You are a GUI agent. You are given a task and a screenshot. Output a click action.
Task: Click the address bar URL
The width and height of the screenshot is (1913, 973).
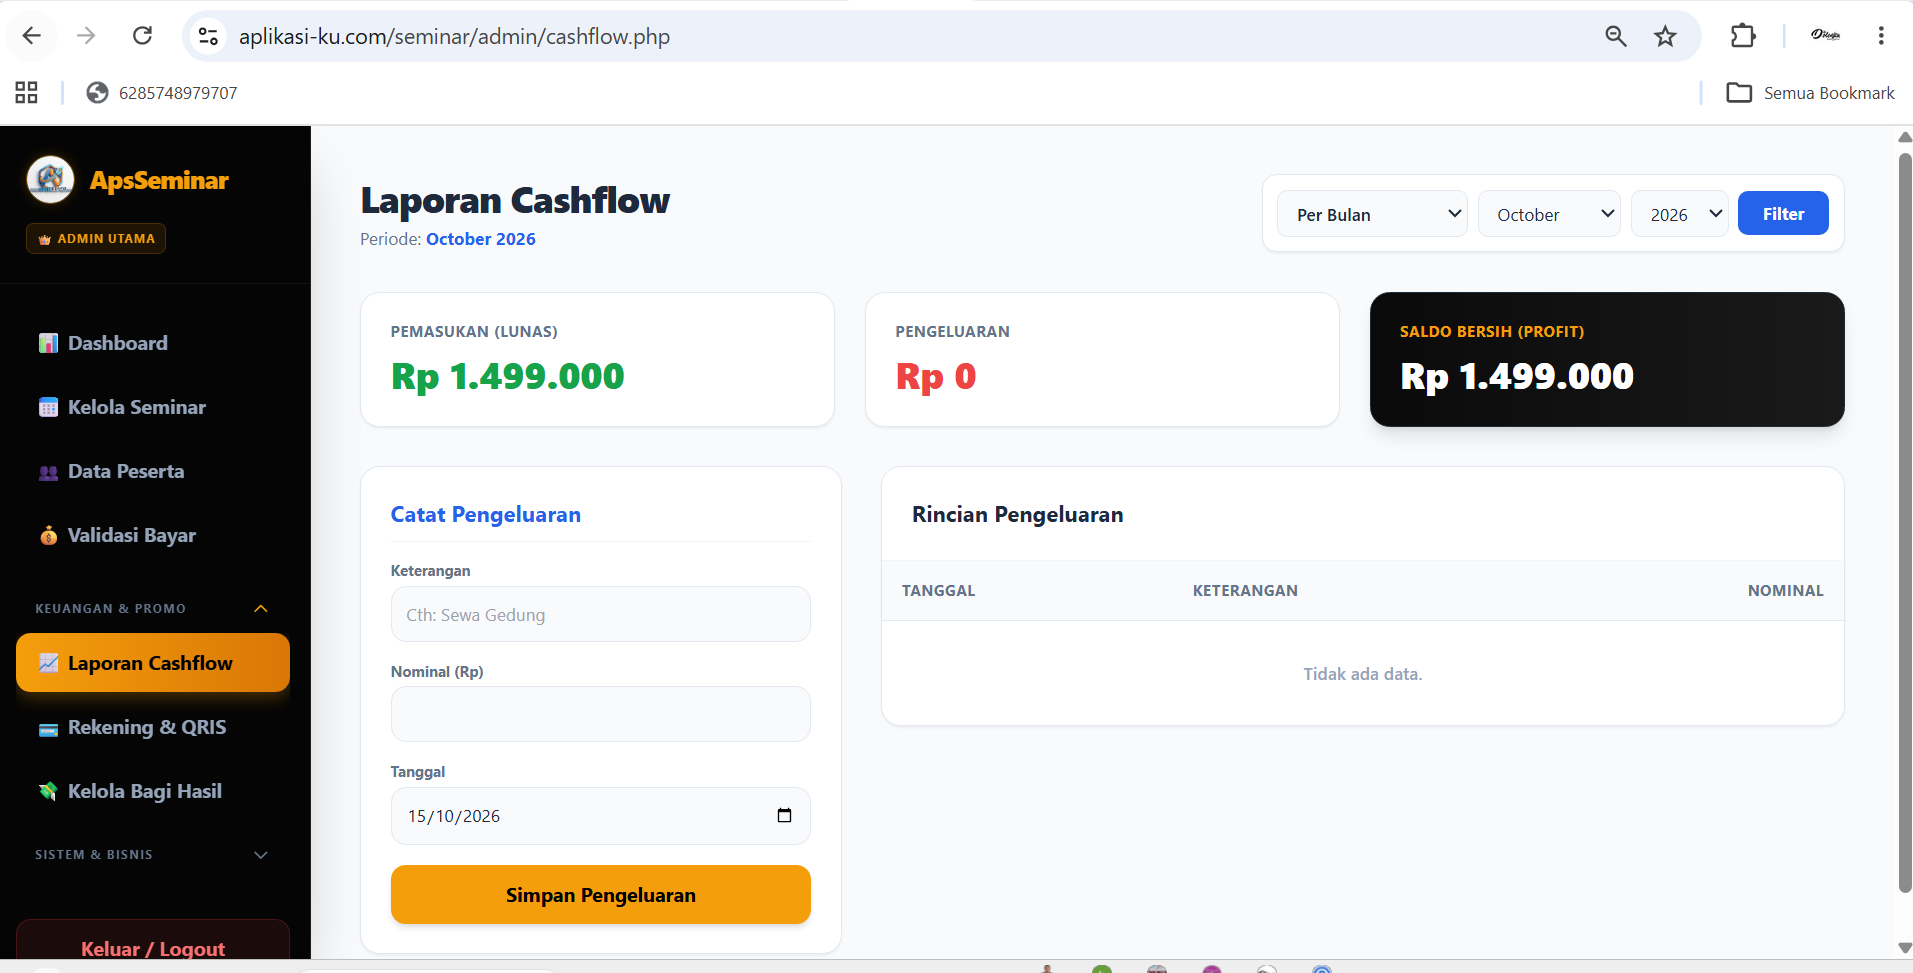coord(454,36)
